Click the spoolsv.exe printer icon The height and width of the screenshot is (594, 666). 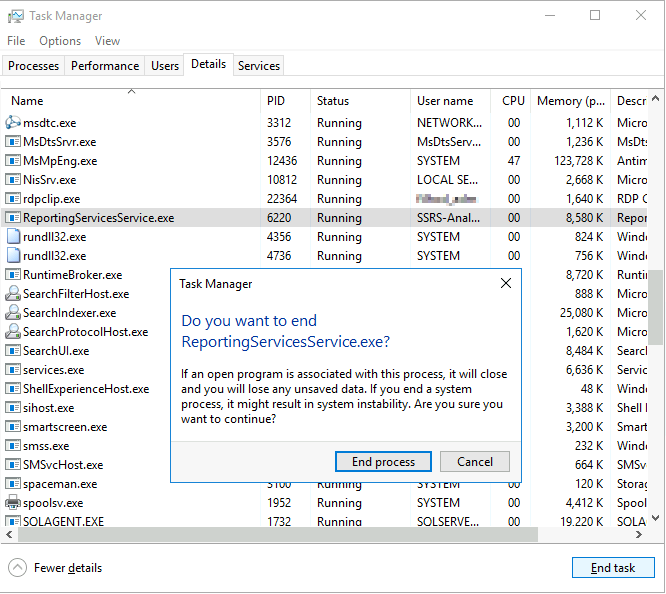click(13, 503)
